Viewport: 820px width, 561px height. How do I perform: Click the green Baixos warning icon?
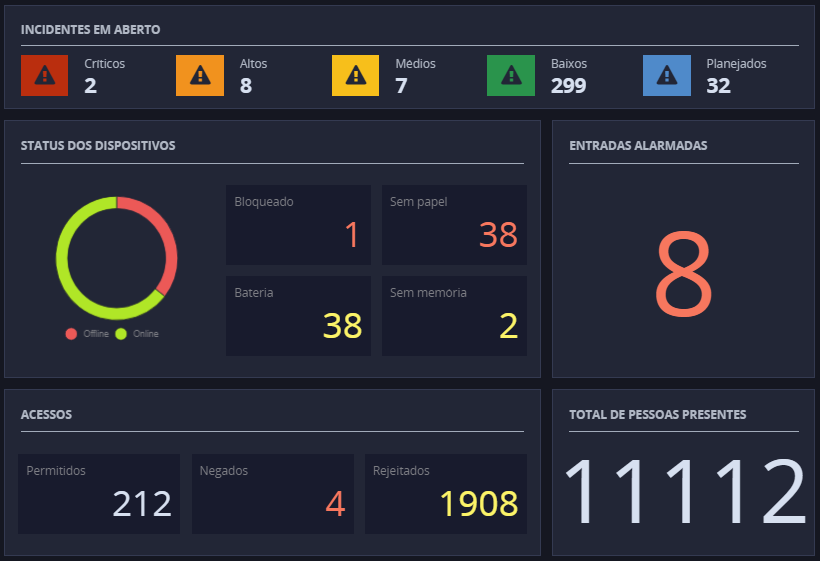(511, 75)
